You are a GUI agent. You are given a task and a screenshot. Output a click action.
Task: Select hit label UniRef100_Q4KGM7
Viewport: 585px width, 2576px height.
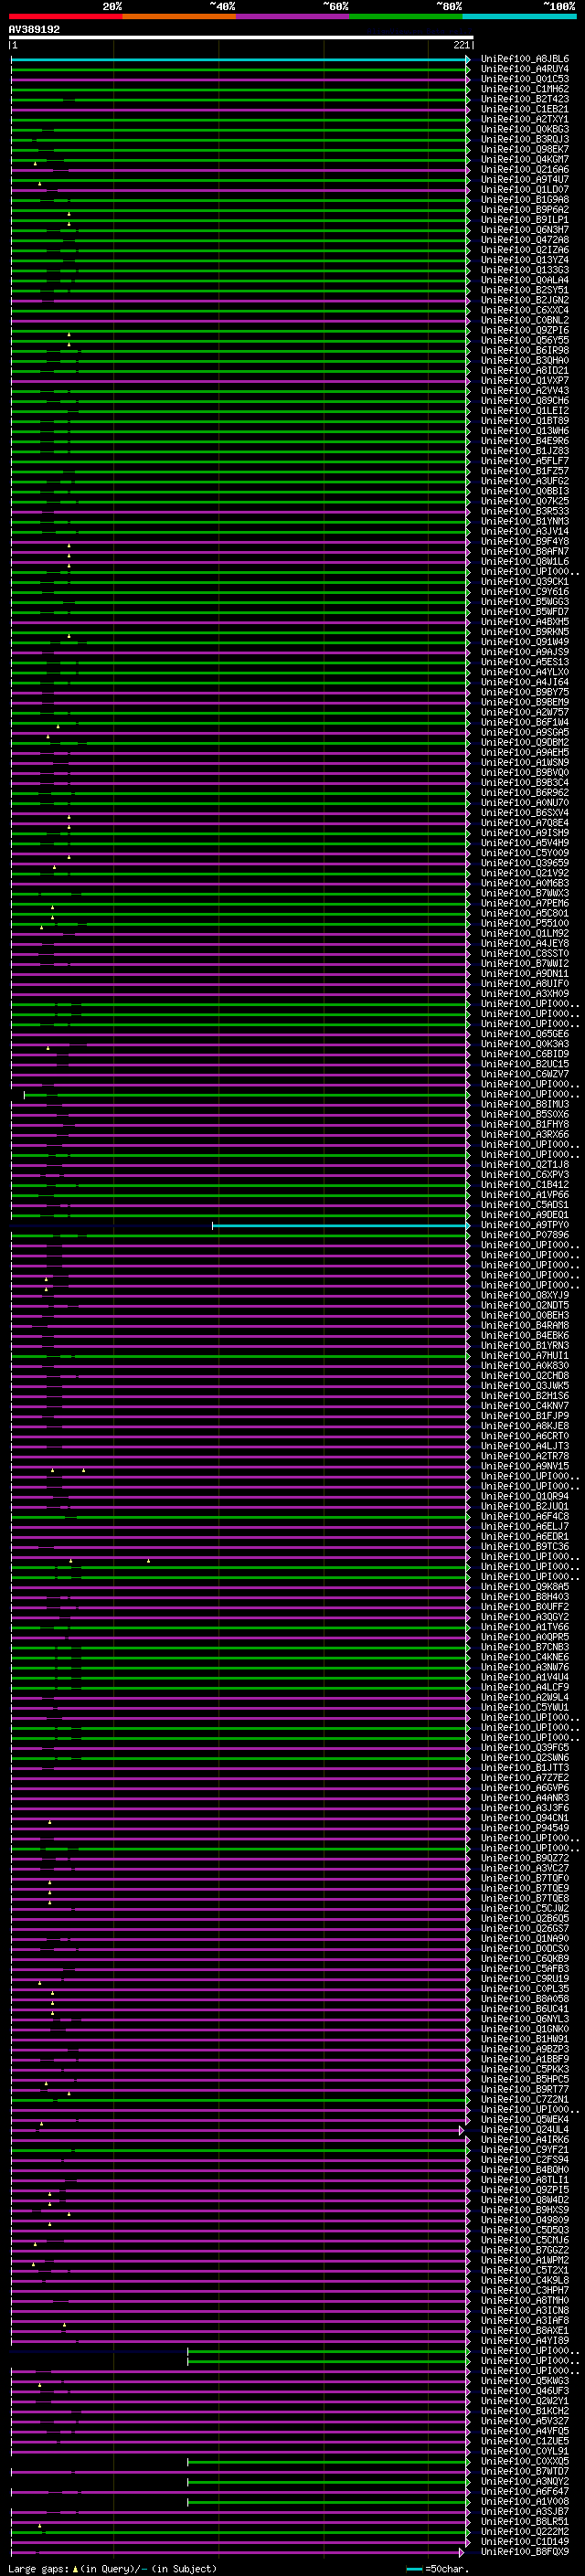pos(524,159)
